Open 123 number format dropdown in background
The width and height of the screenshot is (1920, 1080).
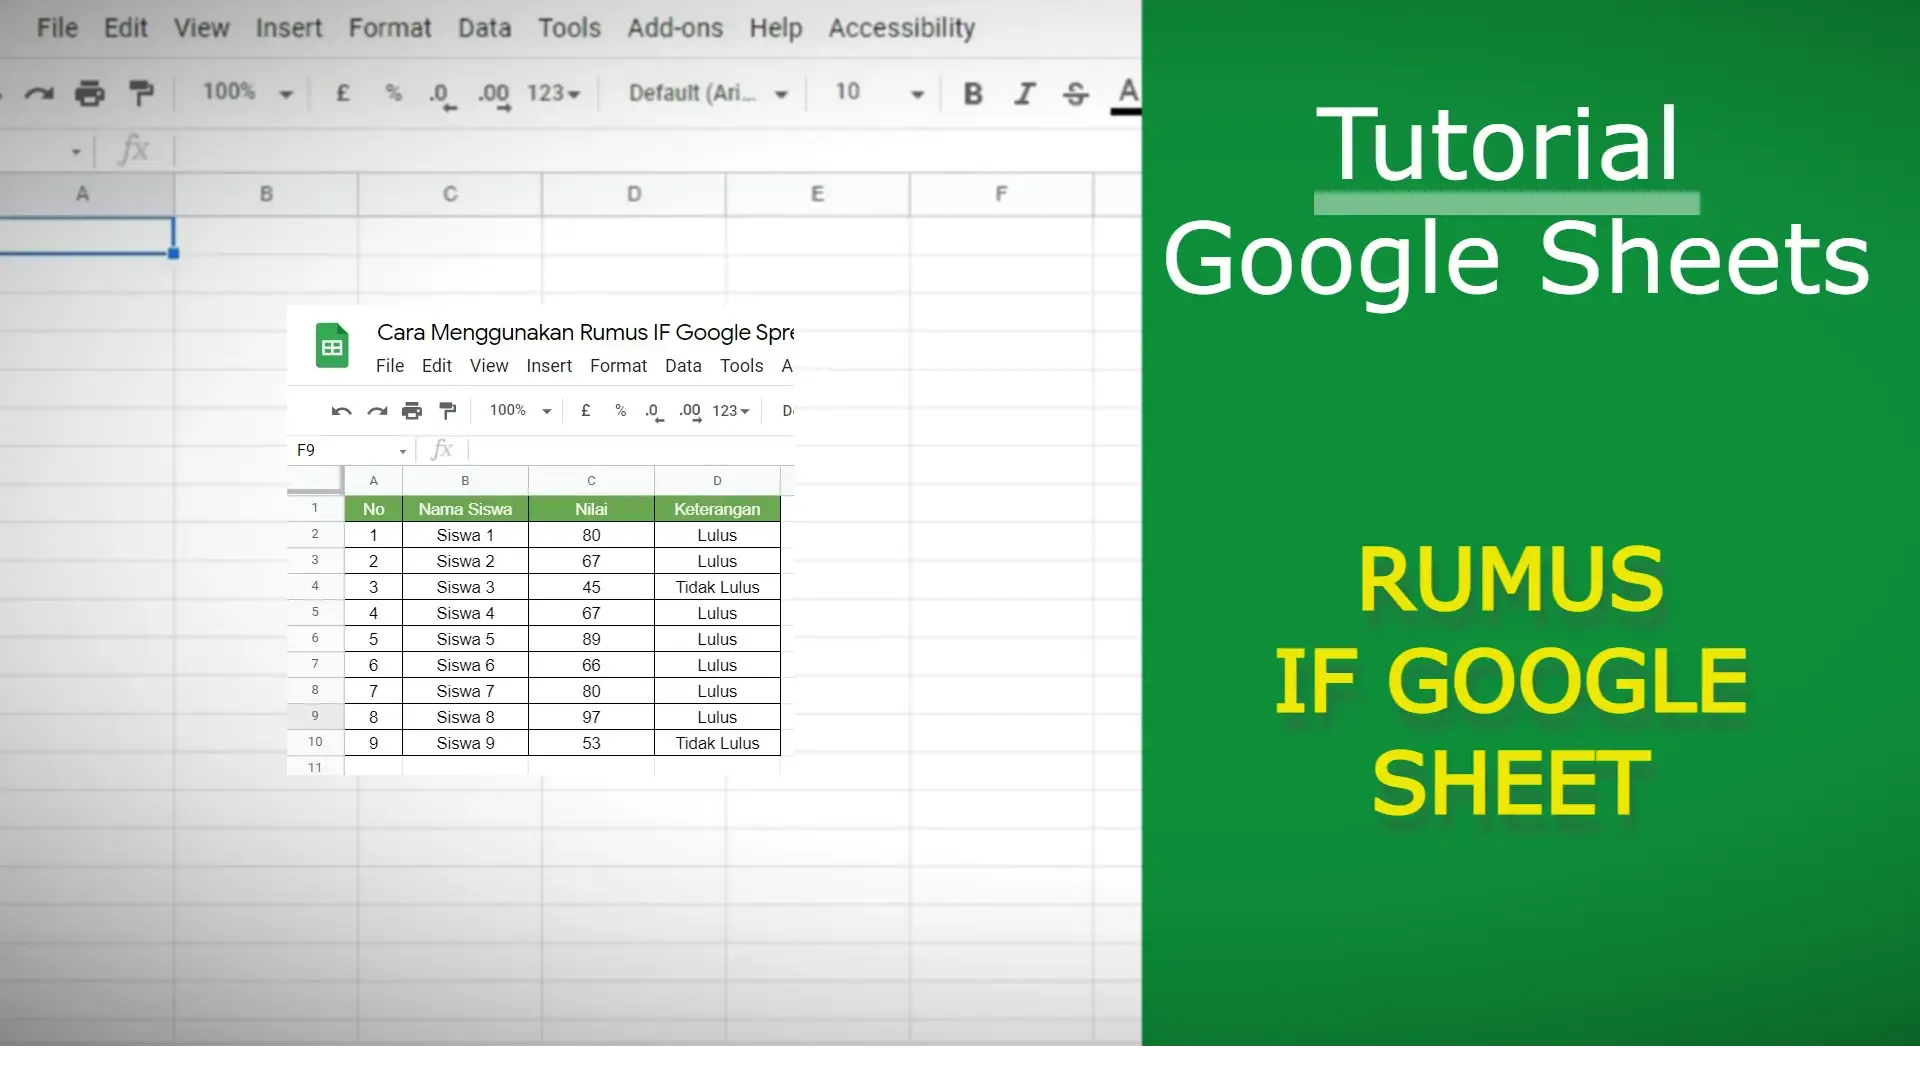tap(553, 93)
